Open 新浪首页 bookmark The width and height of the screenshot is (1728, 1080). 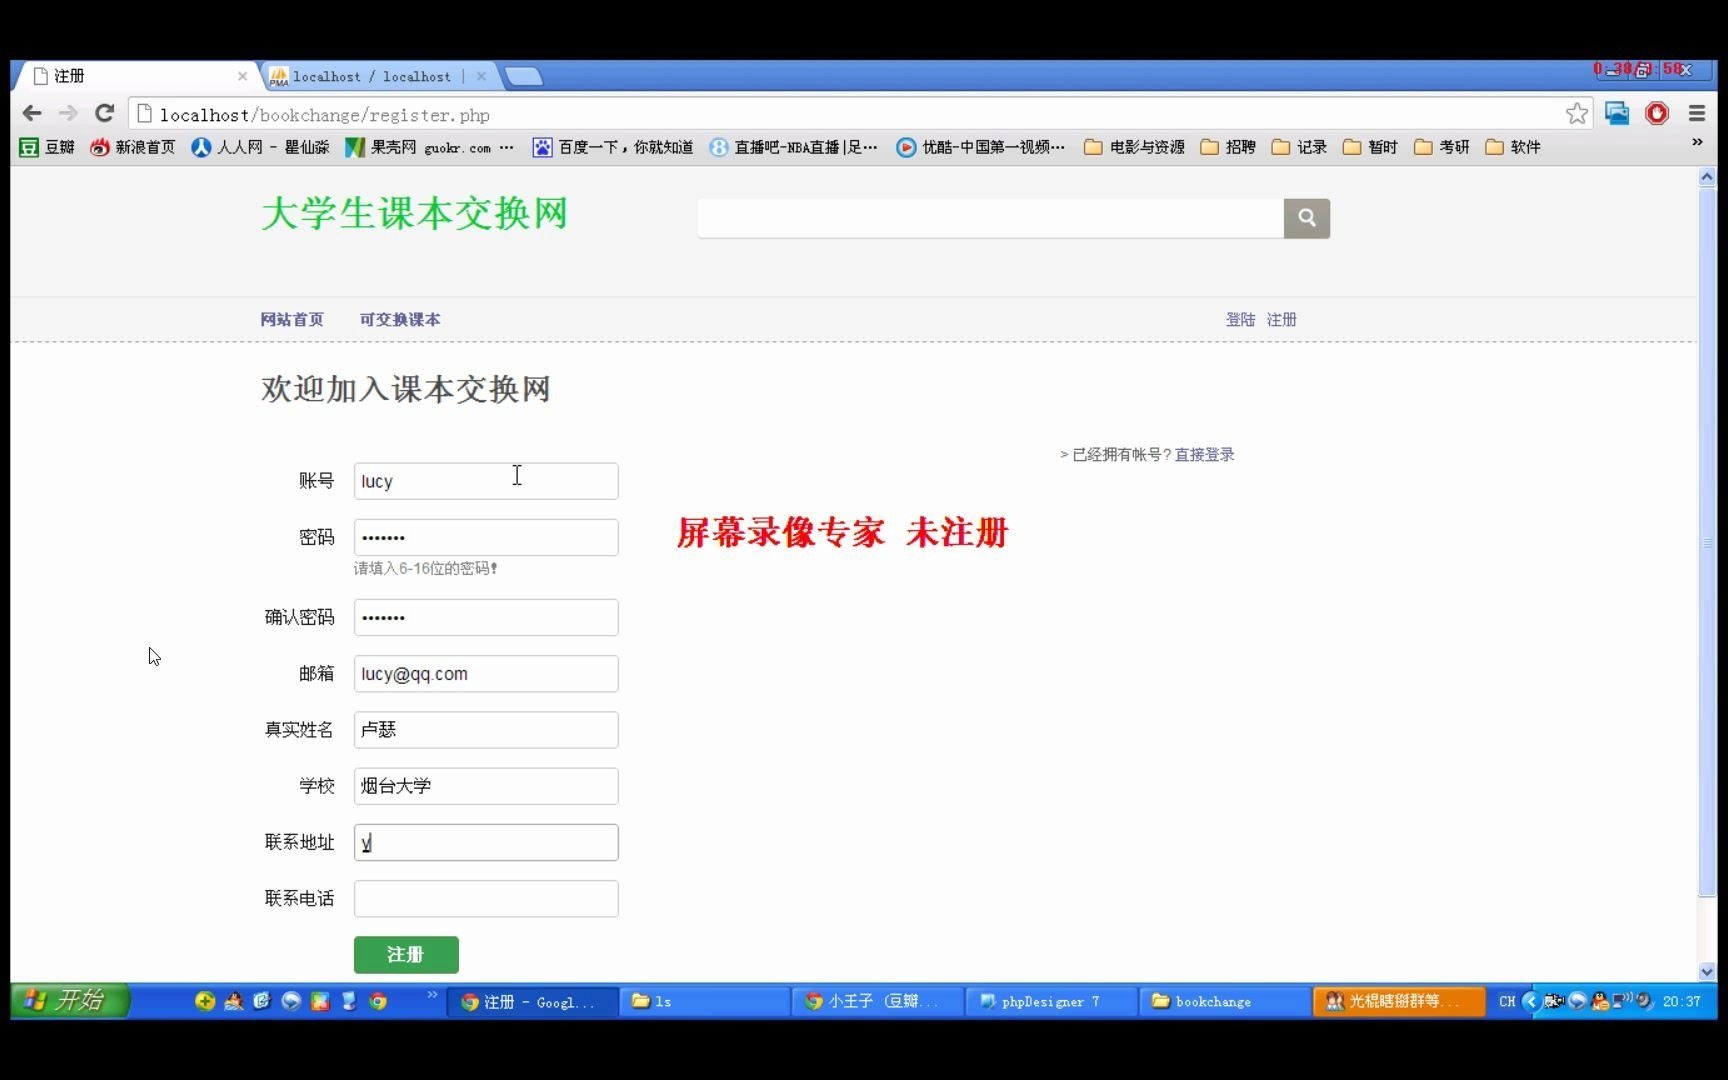pos(132,147)
